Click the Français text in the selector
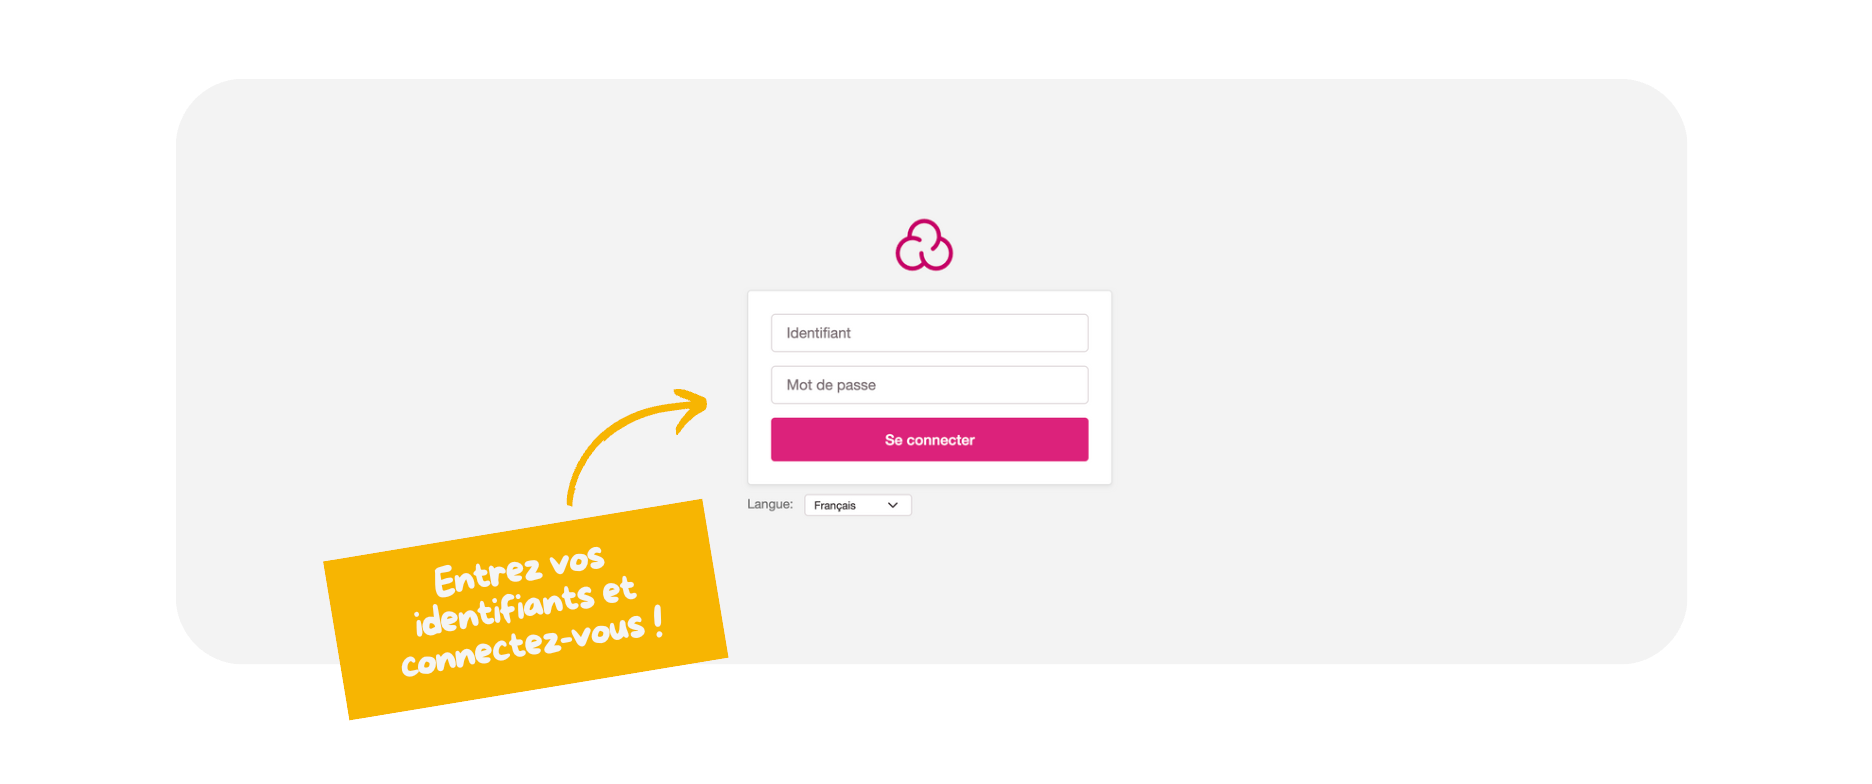The width and height of the screenshot is (1872, 784). pos(835,506)
